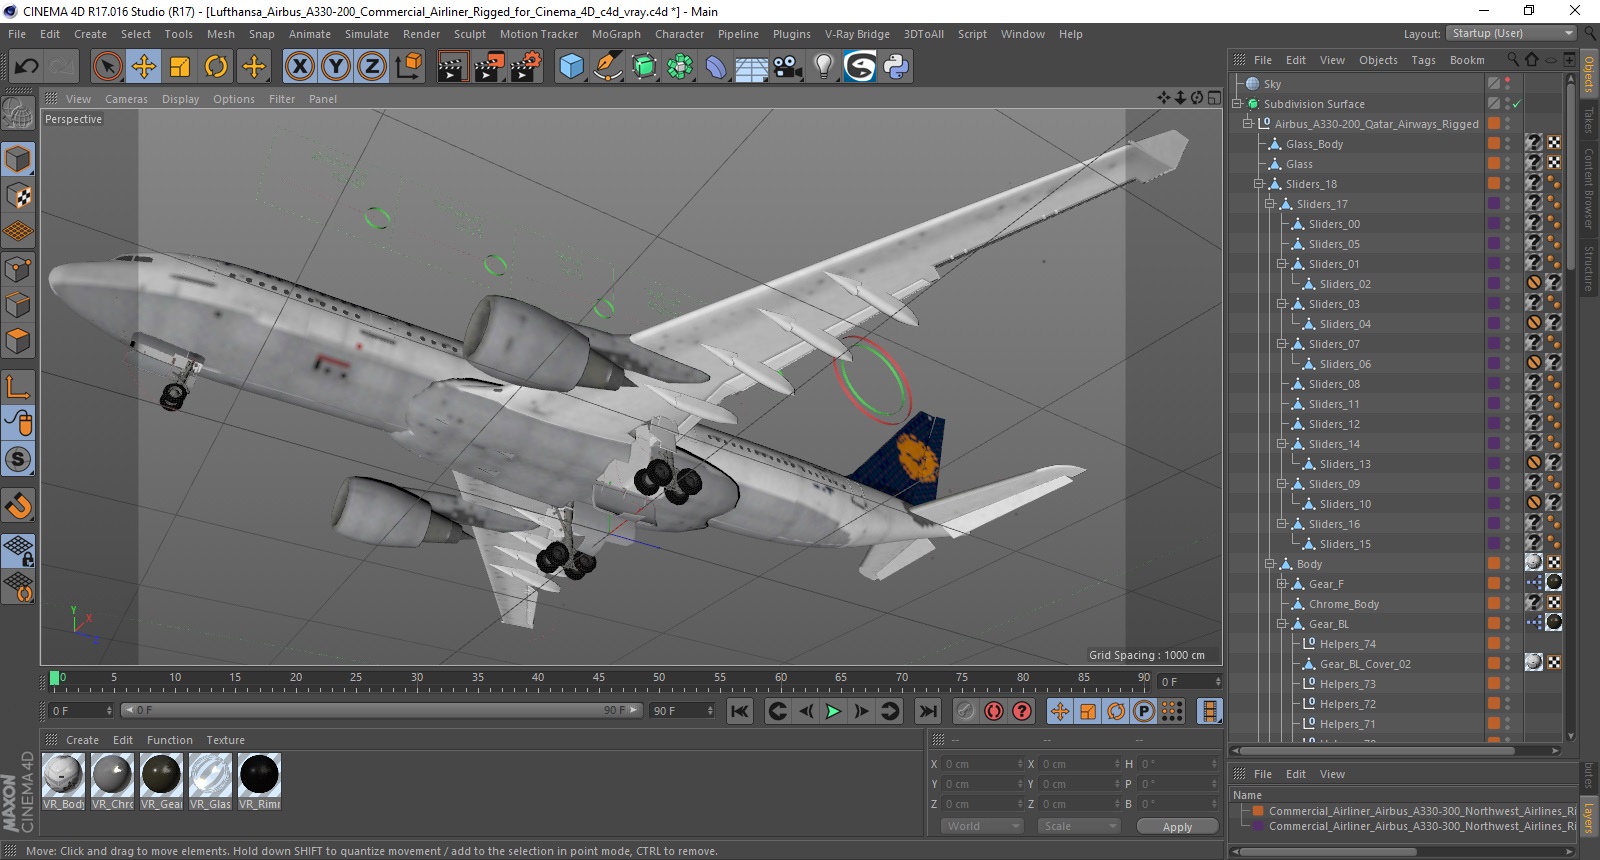The width and height of the screenshot is (1600, 860).
Task: Select Helpers_74 in object tree
Action: (x=1347, y=644)
